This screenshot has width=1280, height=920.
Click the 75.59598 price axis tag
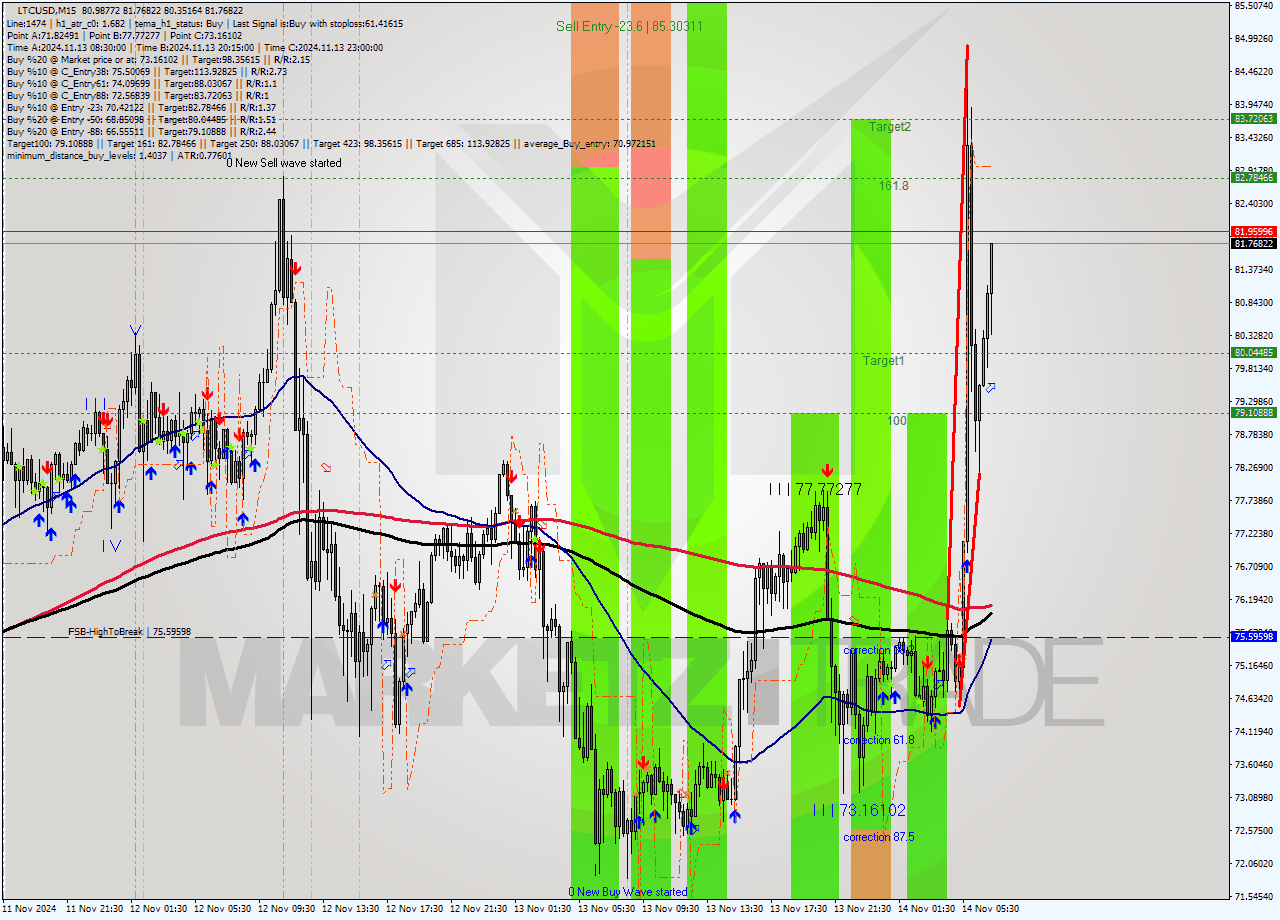coord(1253,636)
